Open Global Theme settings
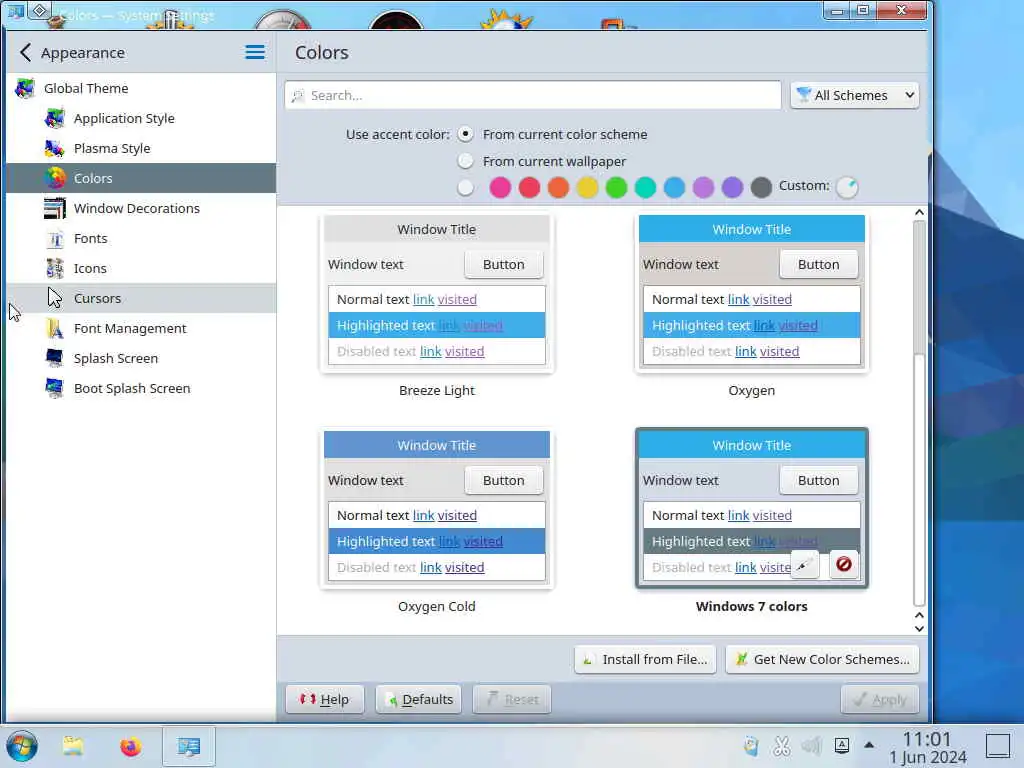Image resolution: width=1024 pixels, height=768 pixels. [140, 88]
